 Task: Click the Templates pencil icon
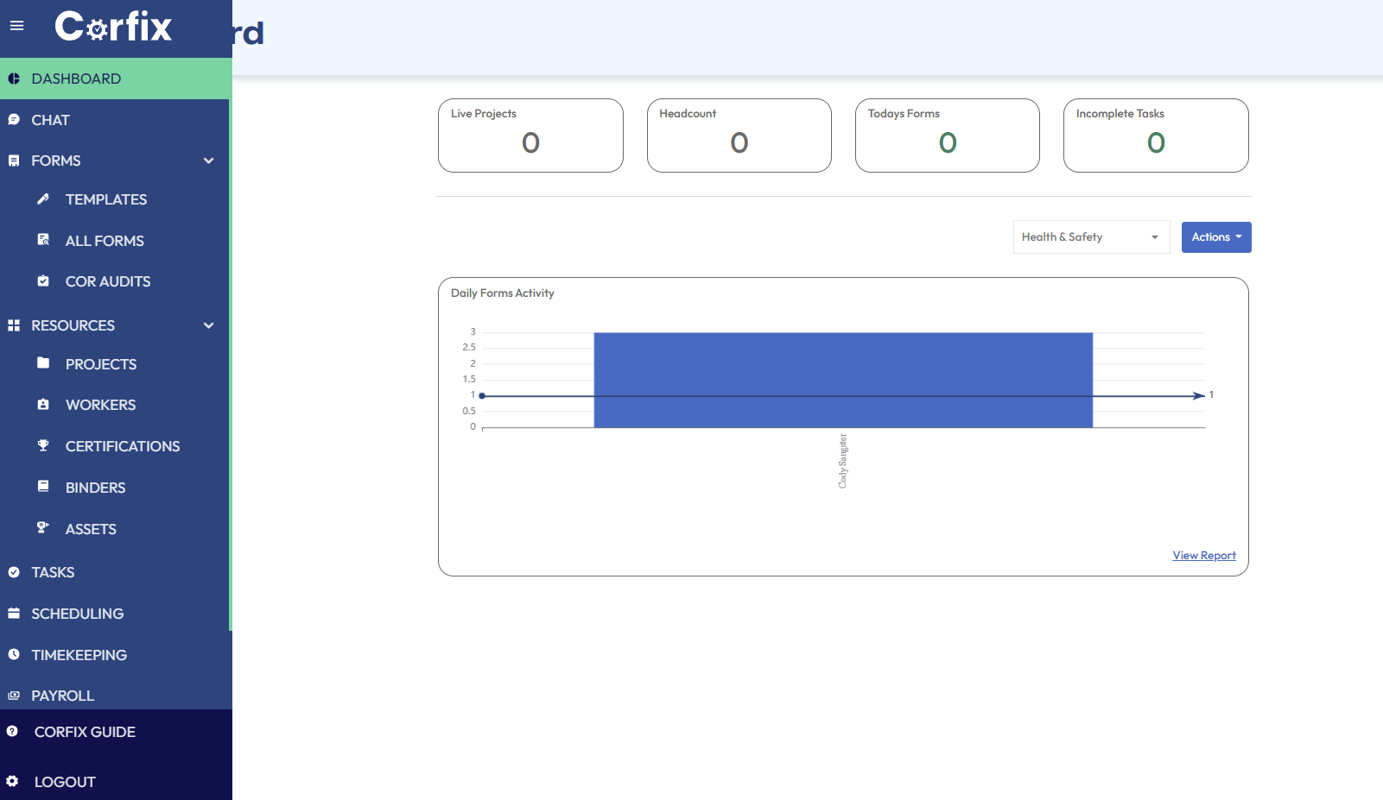(x=43, y=199)
